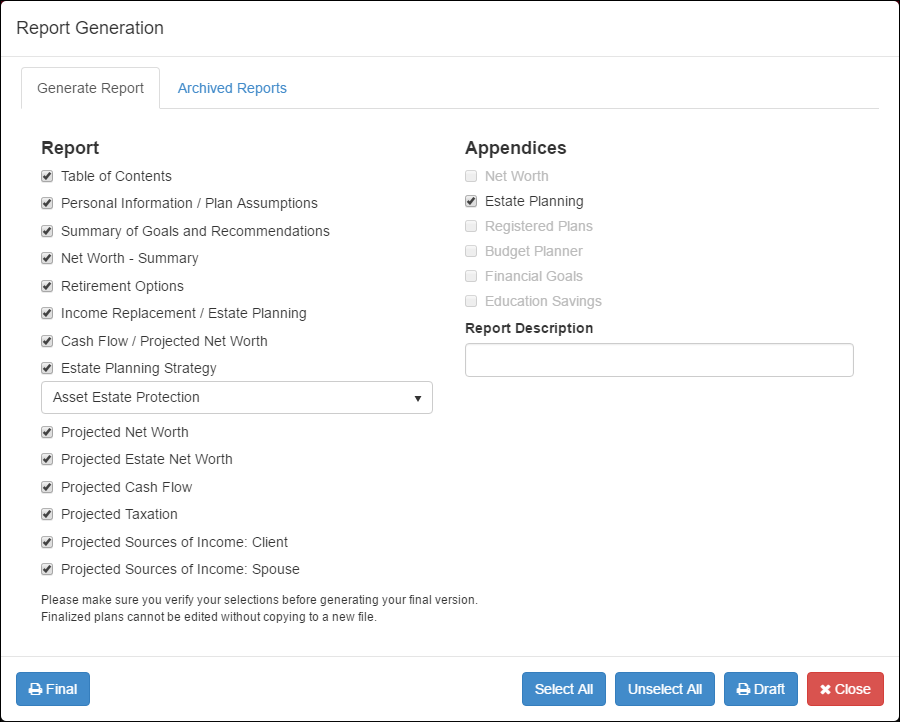Click the Unselect All button
This screenshot has width=900, height=722.
pos(664,689)
